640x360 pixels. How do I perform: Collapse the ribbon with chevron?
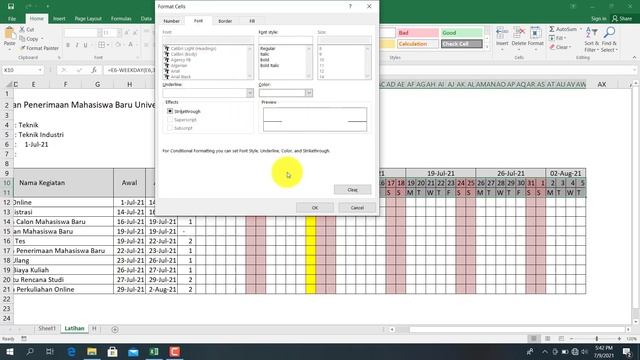[634, 58]
